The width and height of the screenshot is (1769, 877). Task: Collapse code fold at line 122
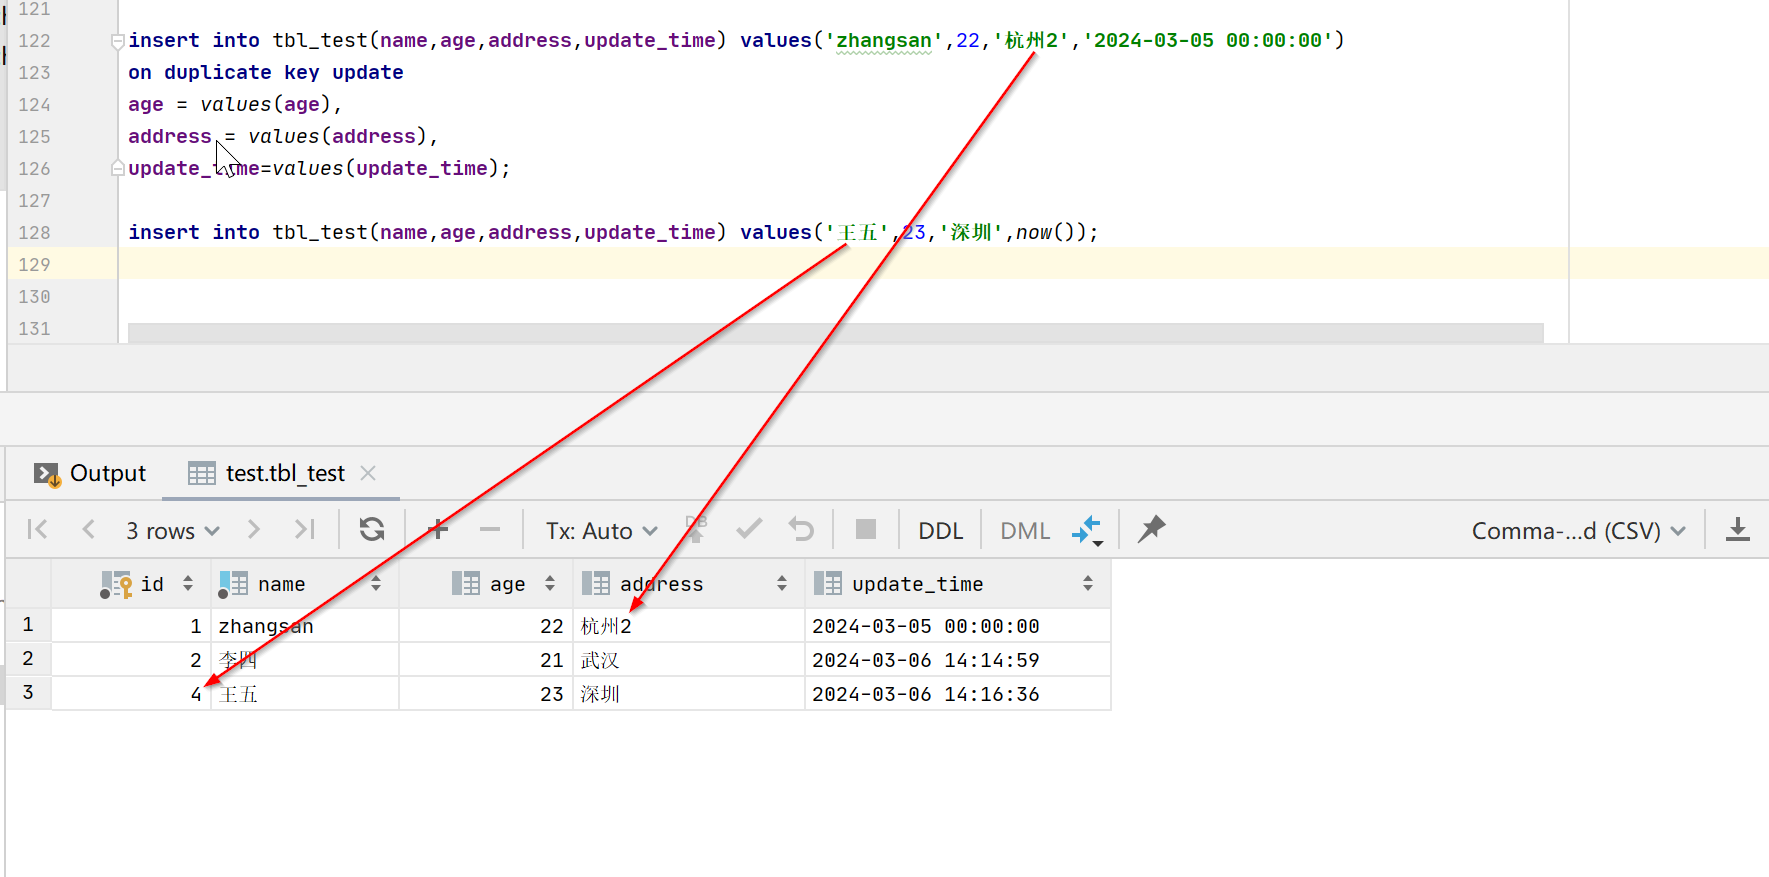pos(118,41)
